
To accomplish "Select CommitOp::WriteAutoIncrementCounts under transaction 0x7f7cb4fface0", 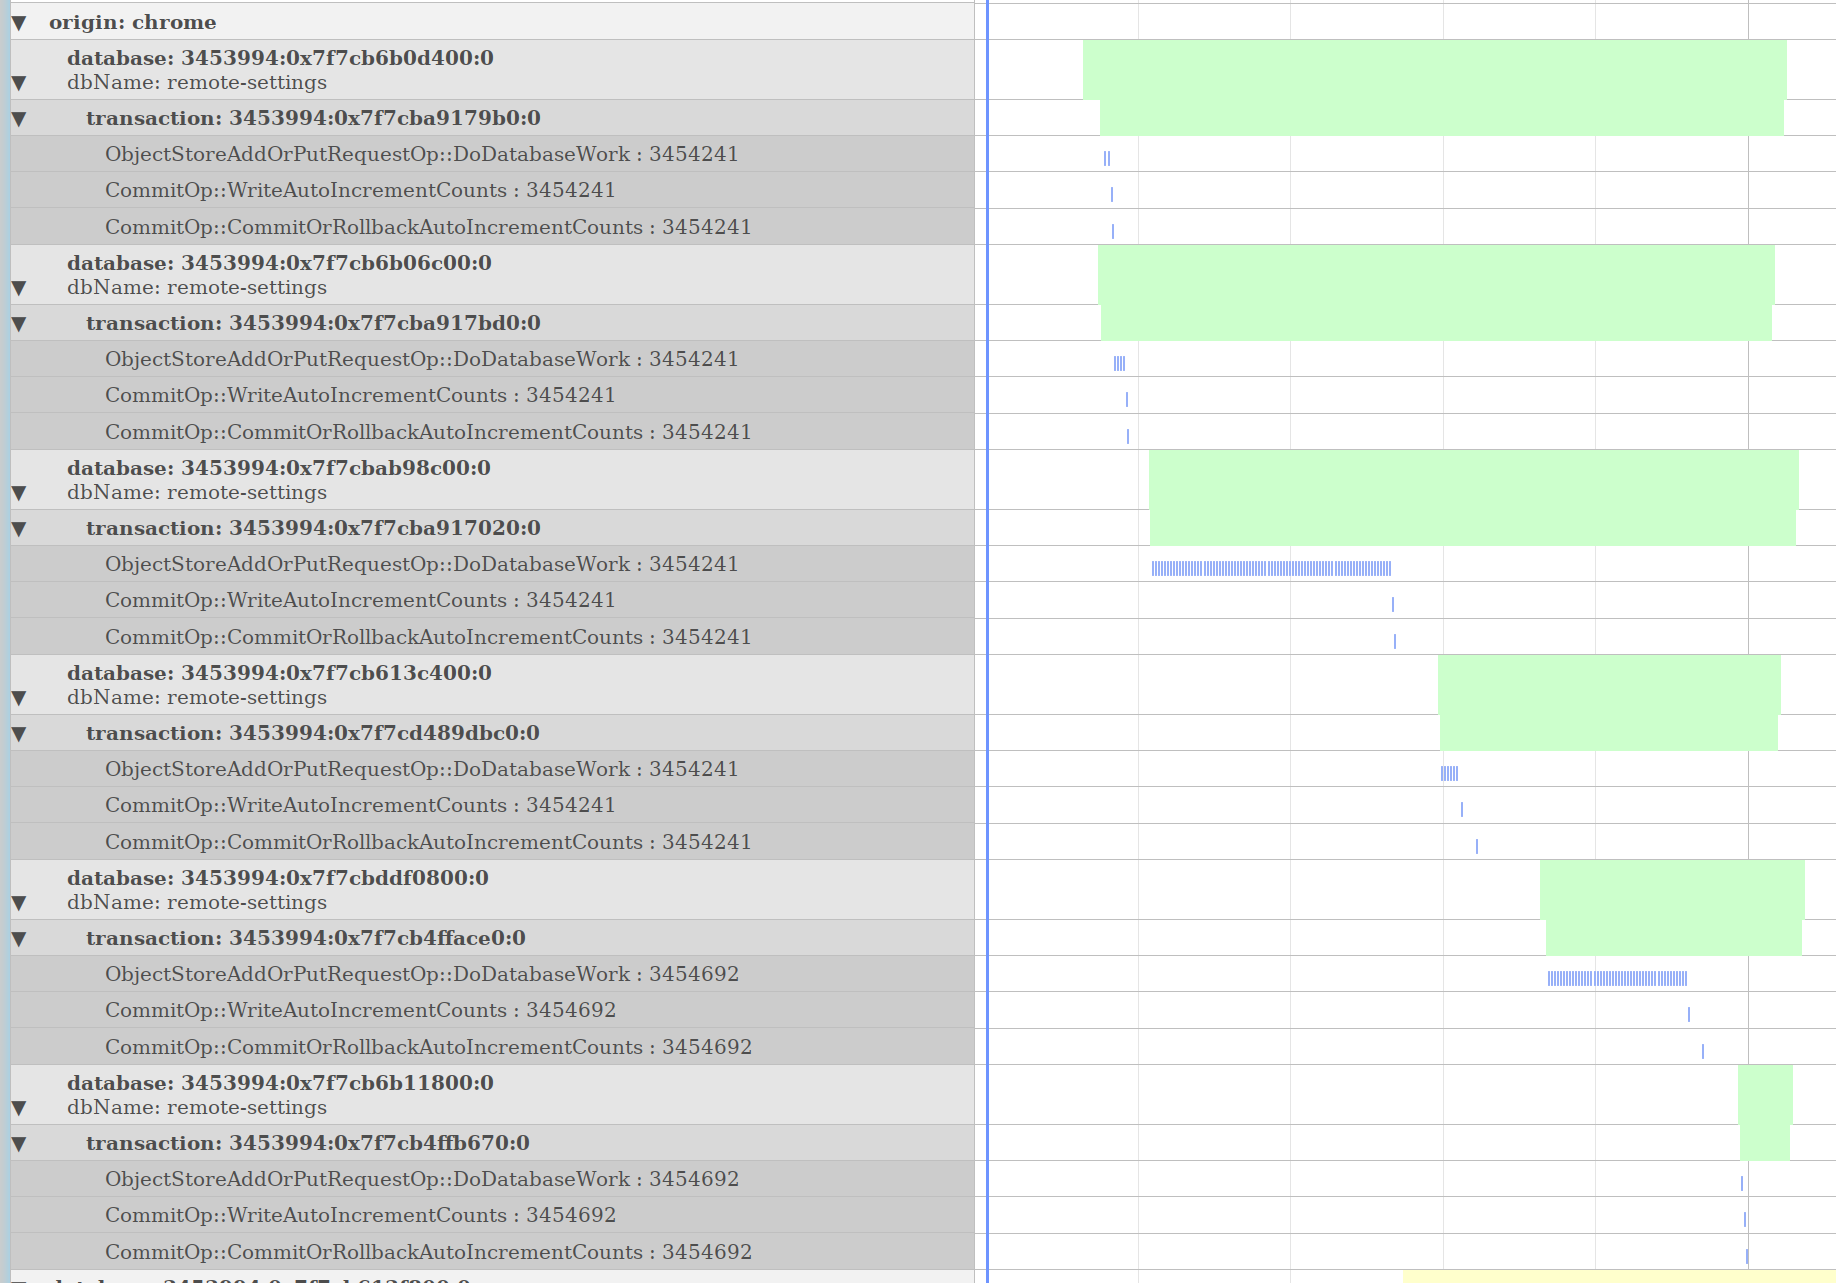I will click(x=492, y=1010).
